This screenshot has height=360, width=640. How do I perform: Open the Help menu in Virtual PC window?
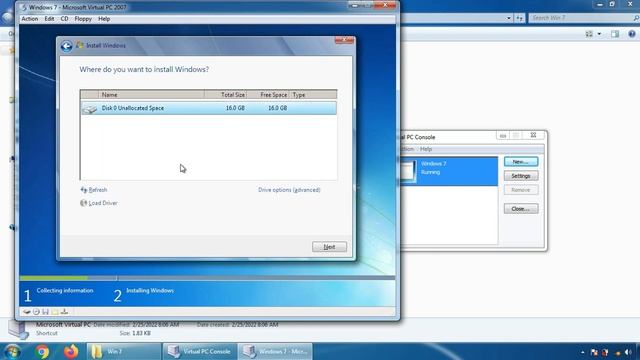tap(104, 19)
